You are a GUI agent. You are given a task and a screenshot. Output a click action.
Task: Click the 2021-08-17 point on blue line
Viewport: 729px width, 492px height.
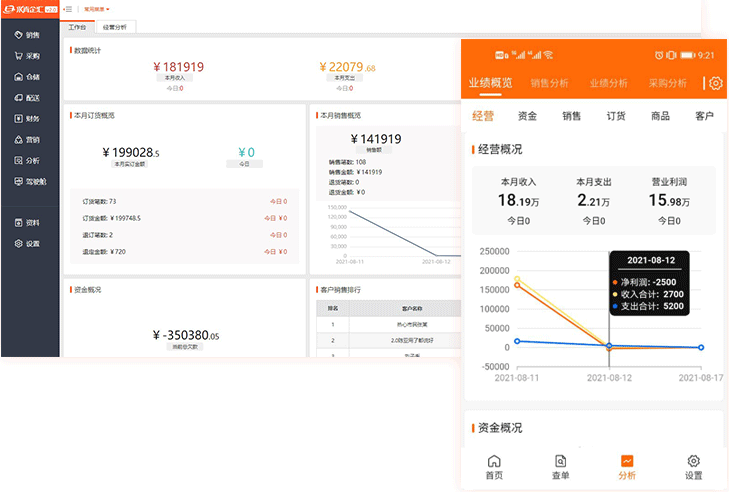[x=701, y=347]
